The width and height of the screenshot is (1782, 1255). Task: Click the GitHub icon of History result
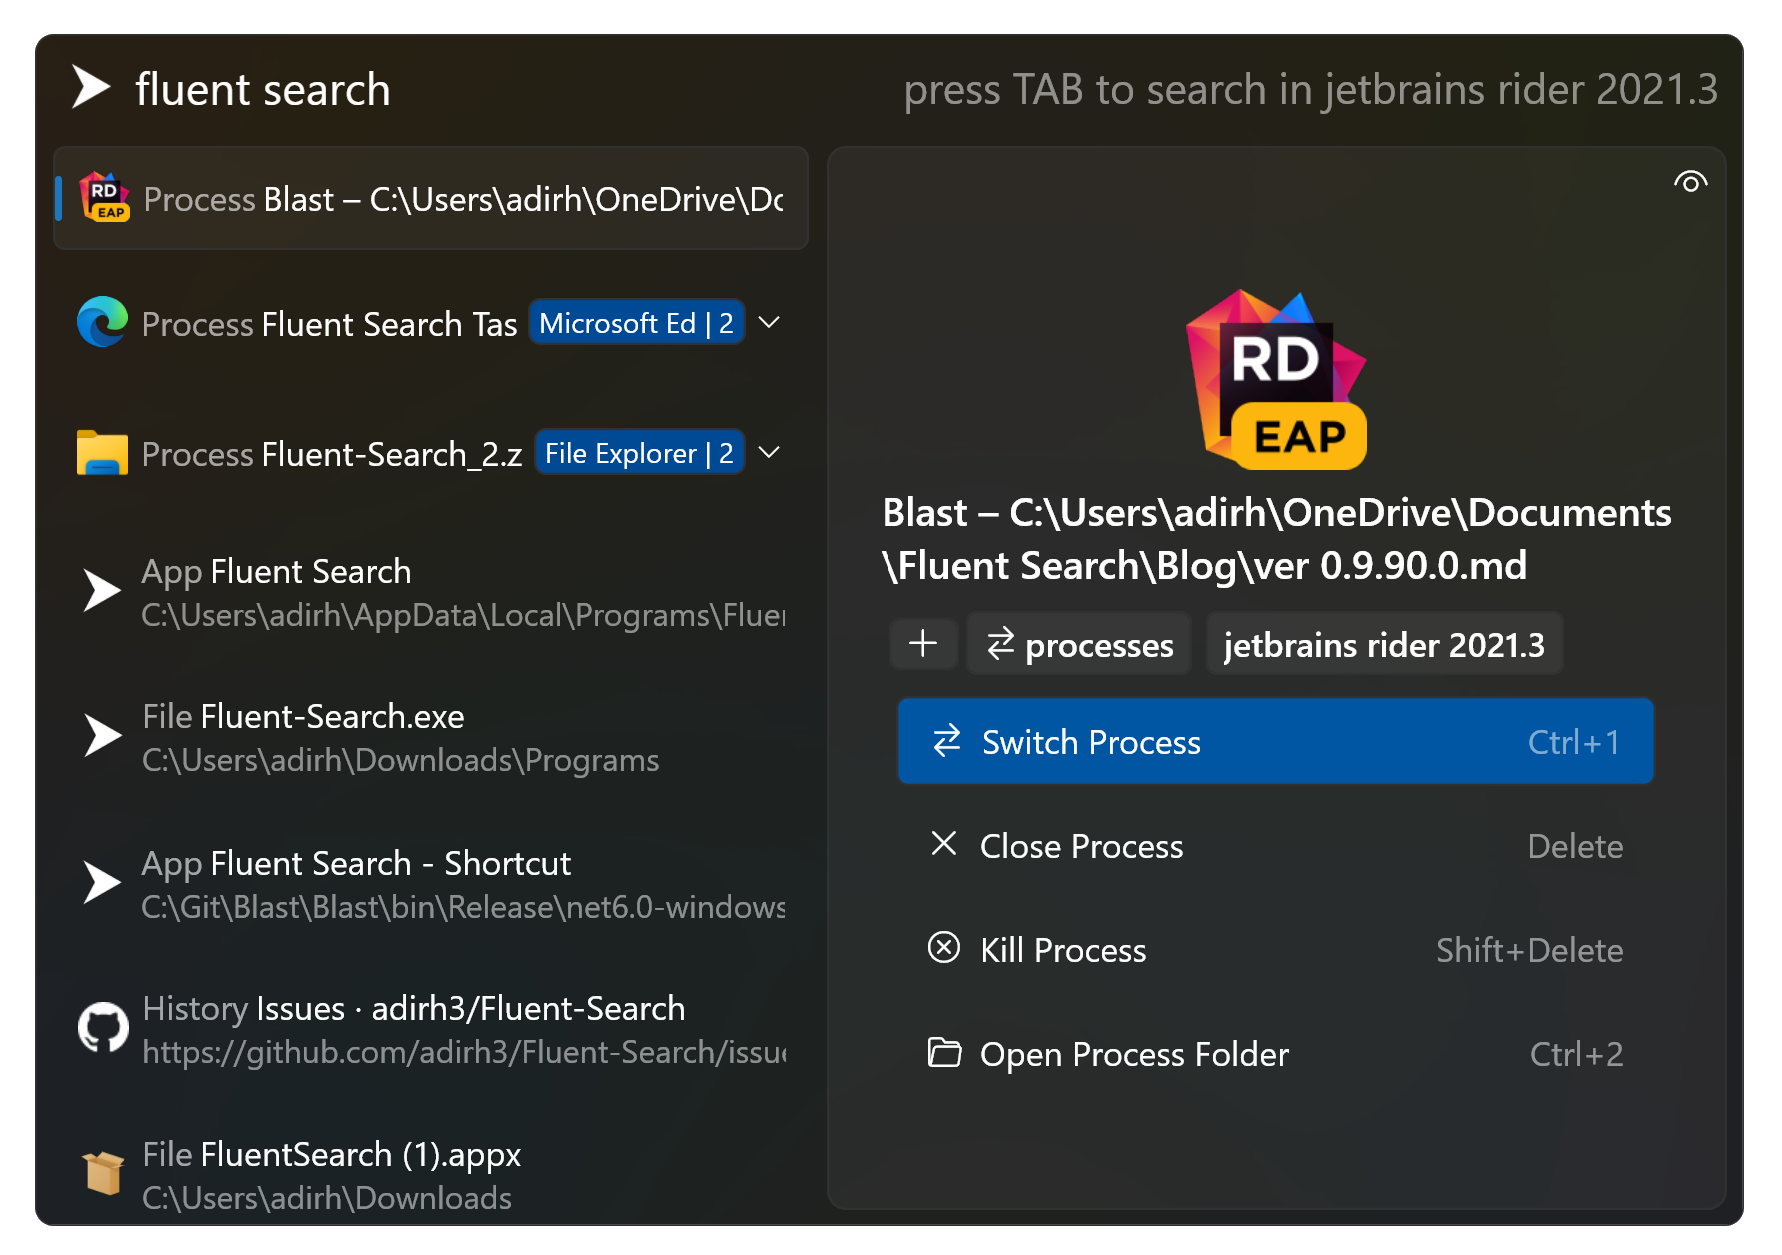tap(103, 1028)
